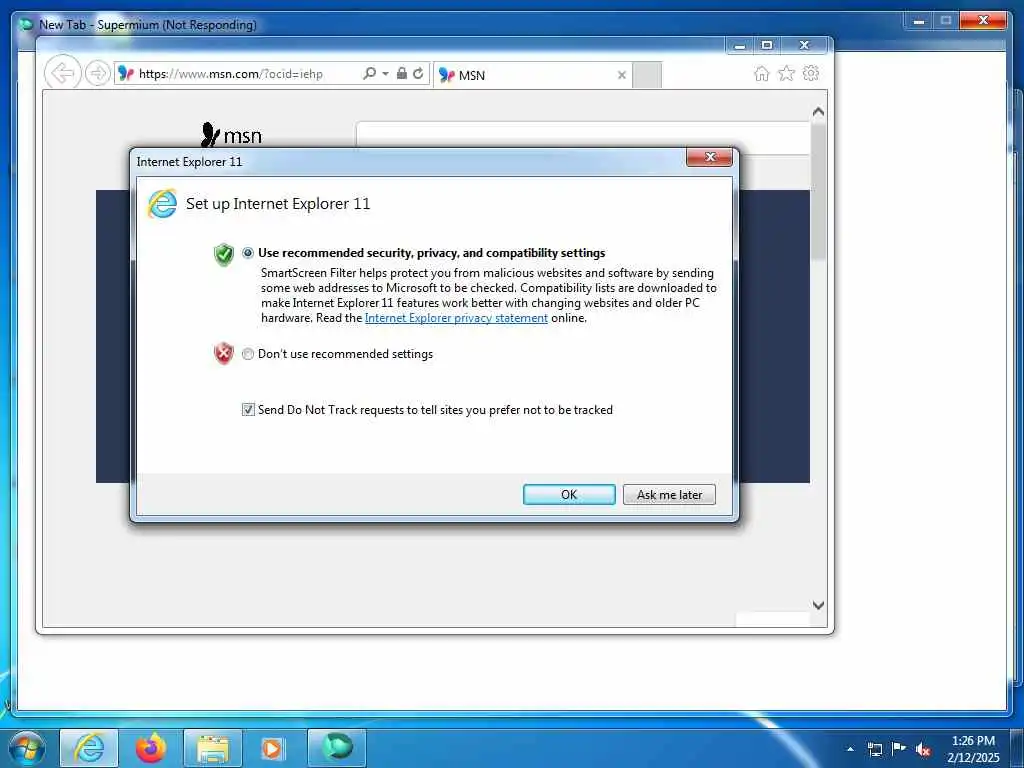Close the MSN tab
Image resolution: width=1024 pixels, height=768 pixels.
pos(622,75)
